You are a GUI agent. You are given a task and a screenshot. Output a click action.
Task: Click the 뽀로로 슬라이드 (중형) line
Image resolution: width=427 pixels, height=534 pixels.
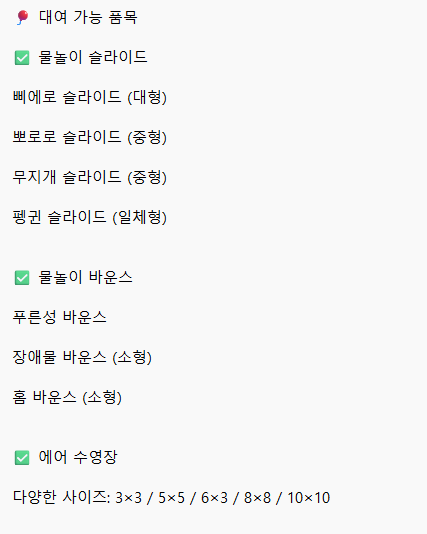(90, 137)
